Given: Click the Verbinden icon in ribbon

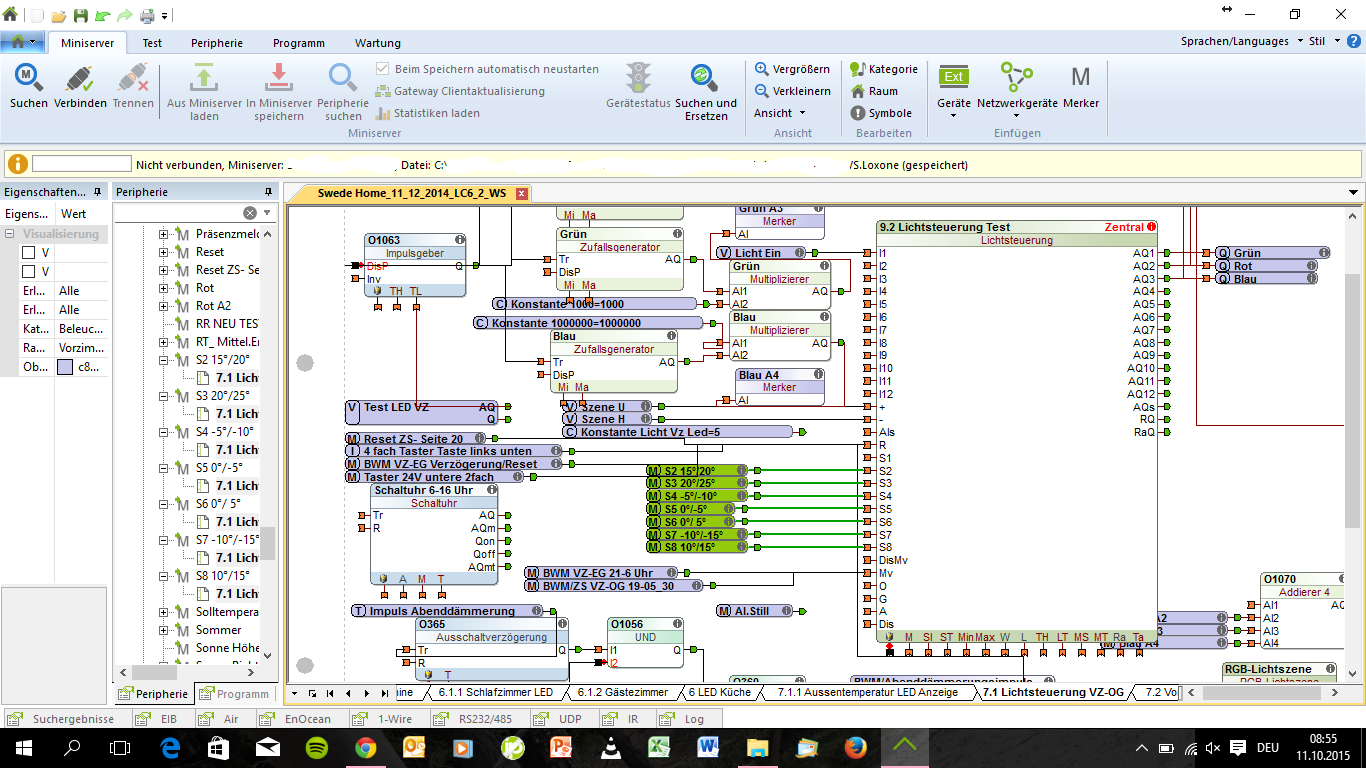Looking at the screenshot, I should 80,78.
